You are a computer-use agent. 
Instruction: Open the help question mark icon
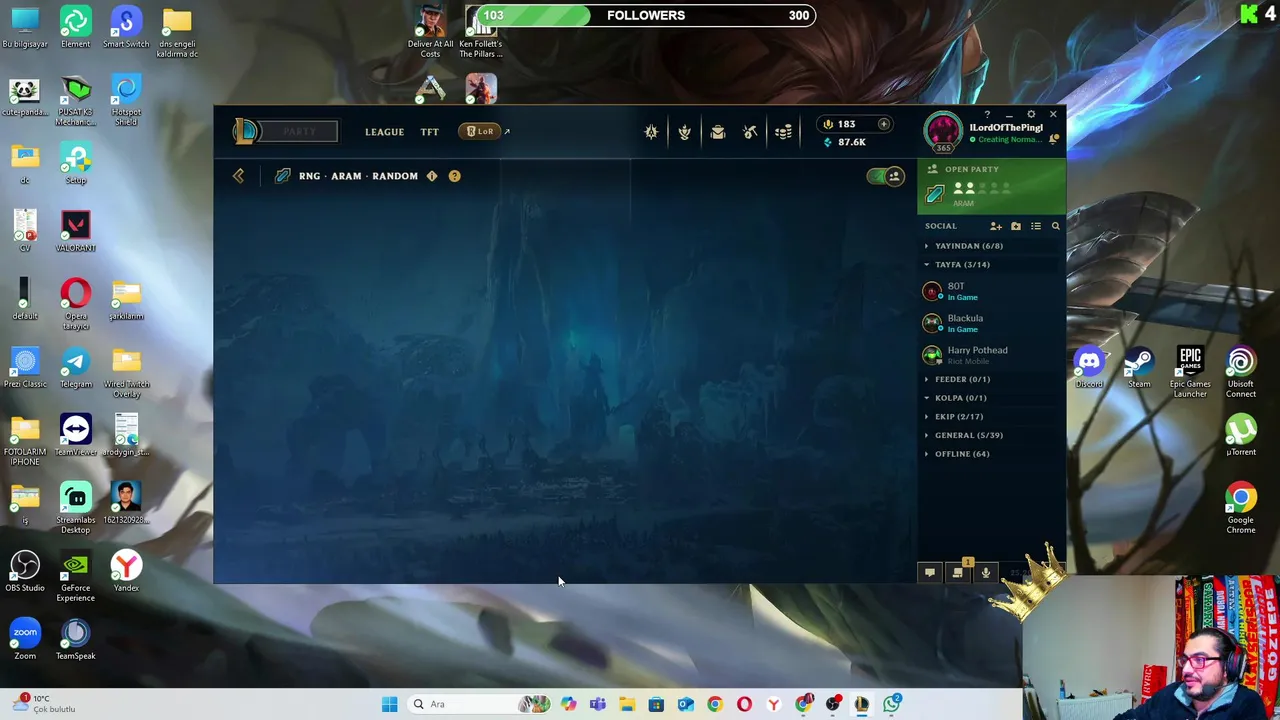coord(987,114)
